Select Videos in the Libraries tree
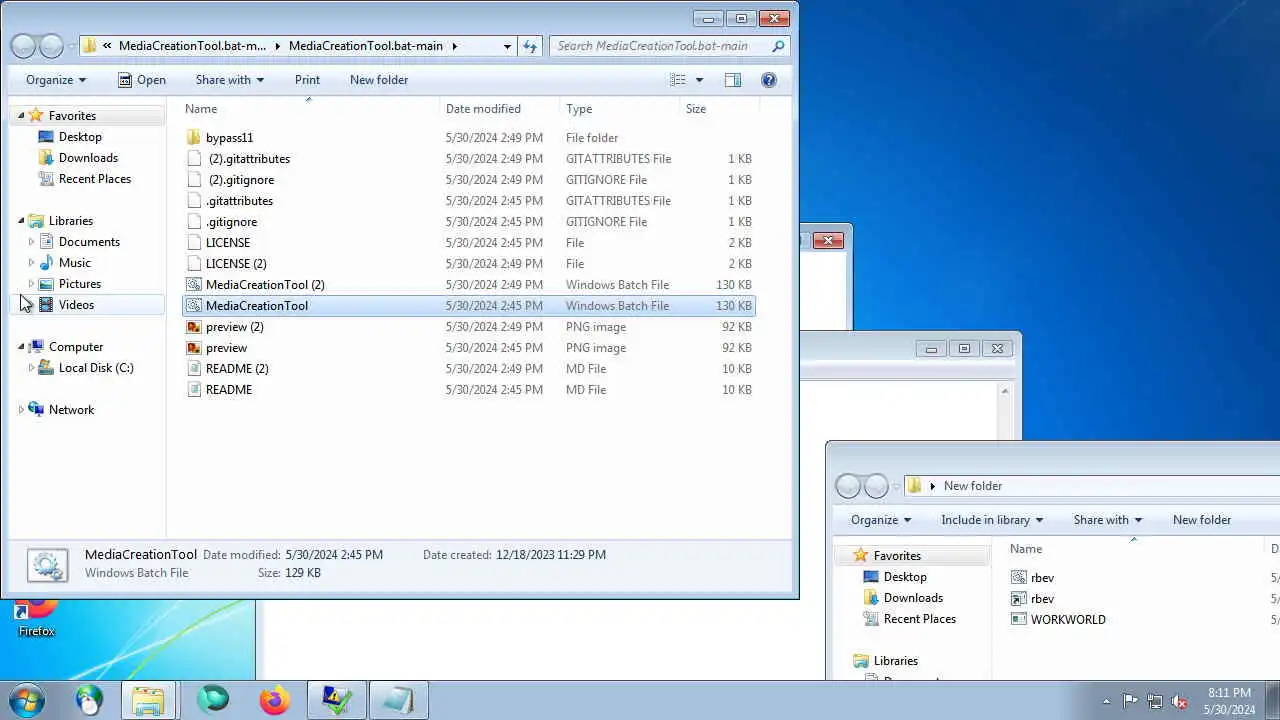 [76, 305]
